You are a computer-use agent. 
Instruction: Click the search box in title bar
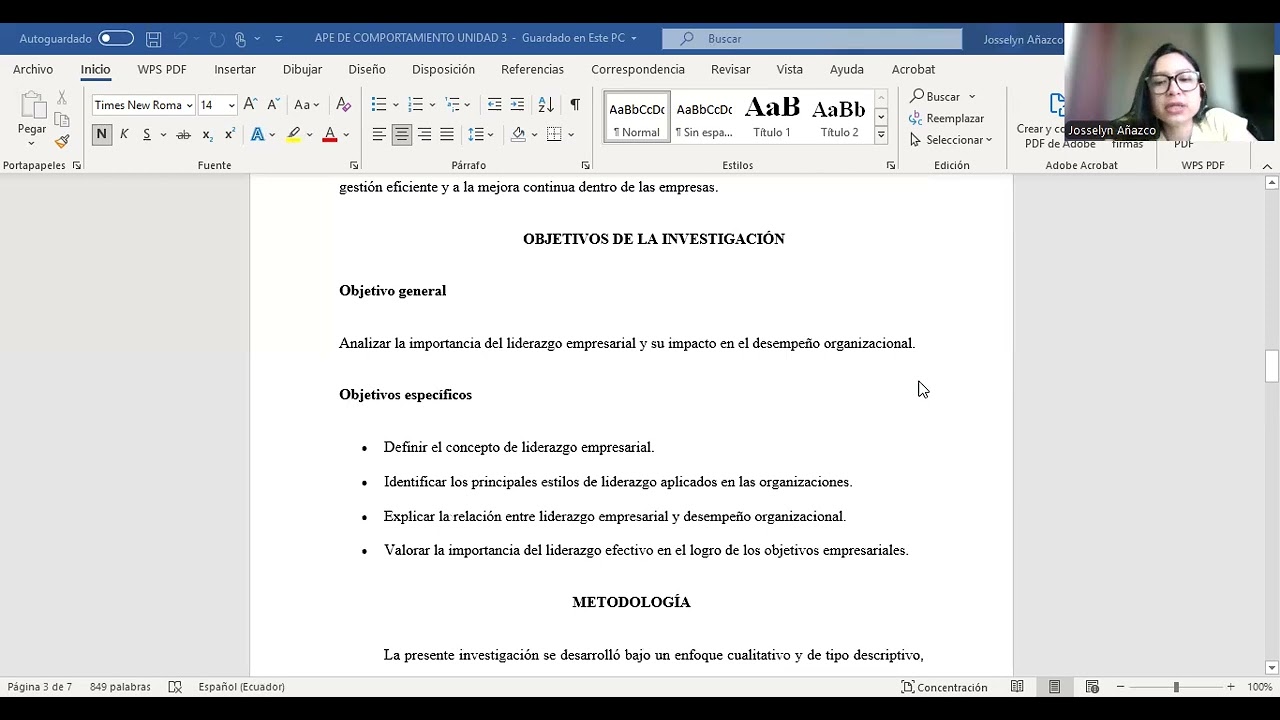tap(812, 38)
